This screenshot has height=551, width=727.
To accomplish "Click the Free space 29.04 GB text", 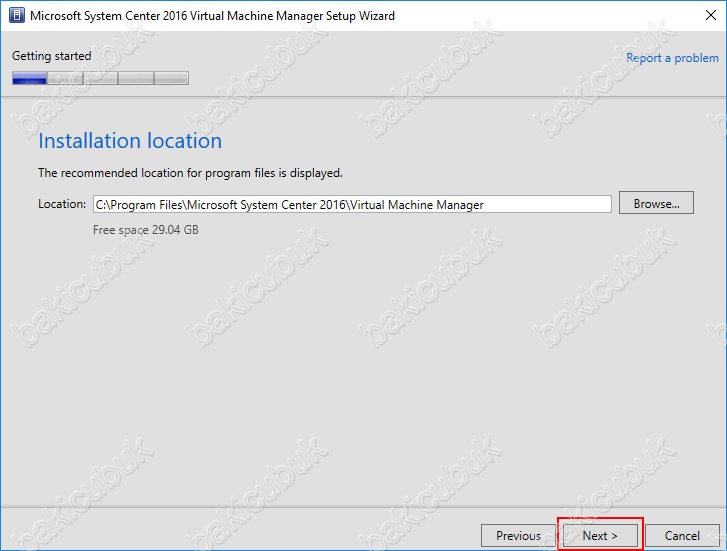I will (146, 230).
